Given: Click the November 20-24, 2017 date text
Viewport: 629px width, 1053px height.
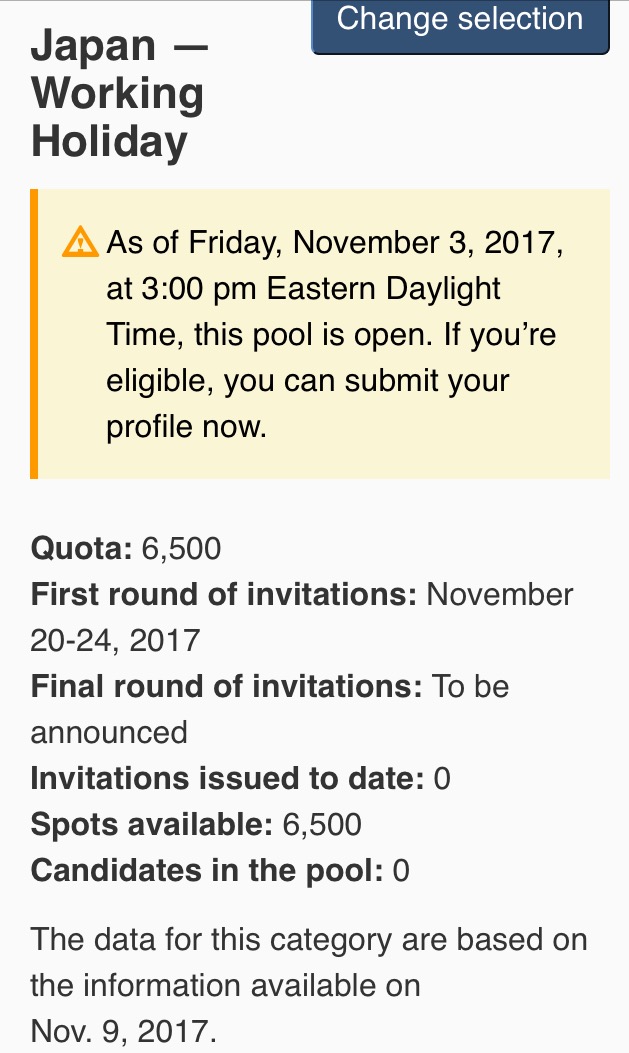Looking at the screenshot, I should (301, 617).
